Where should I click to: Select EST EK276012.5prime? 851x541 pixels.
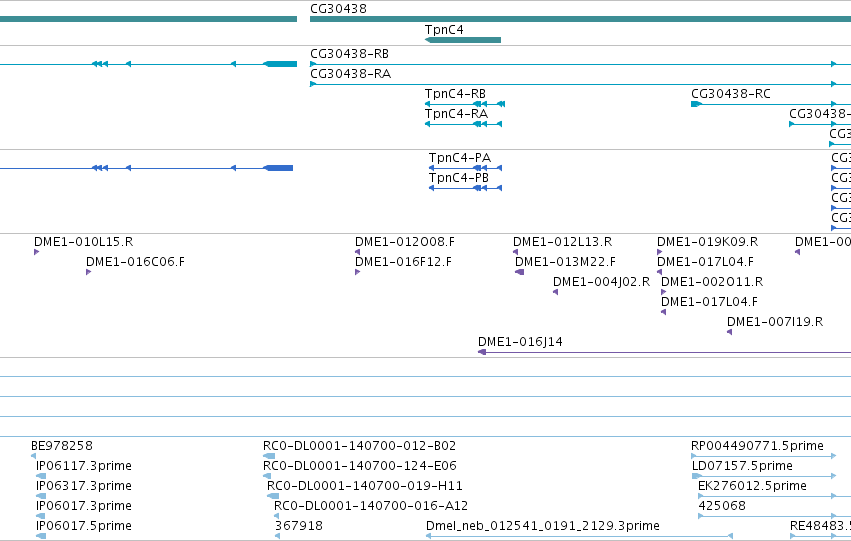752,486
